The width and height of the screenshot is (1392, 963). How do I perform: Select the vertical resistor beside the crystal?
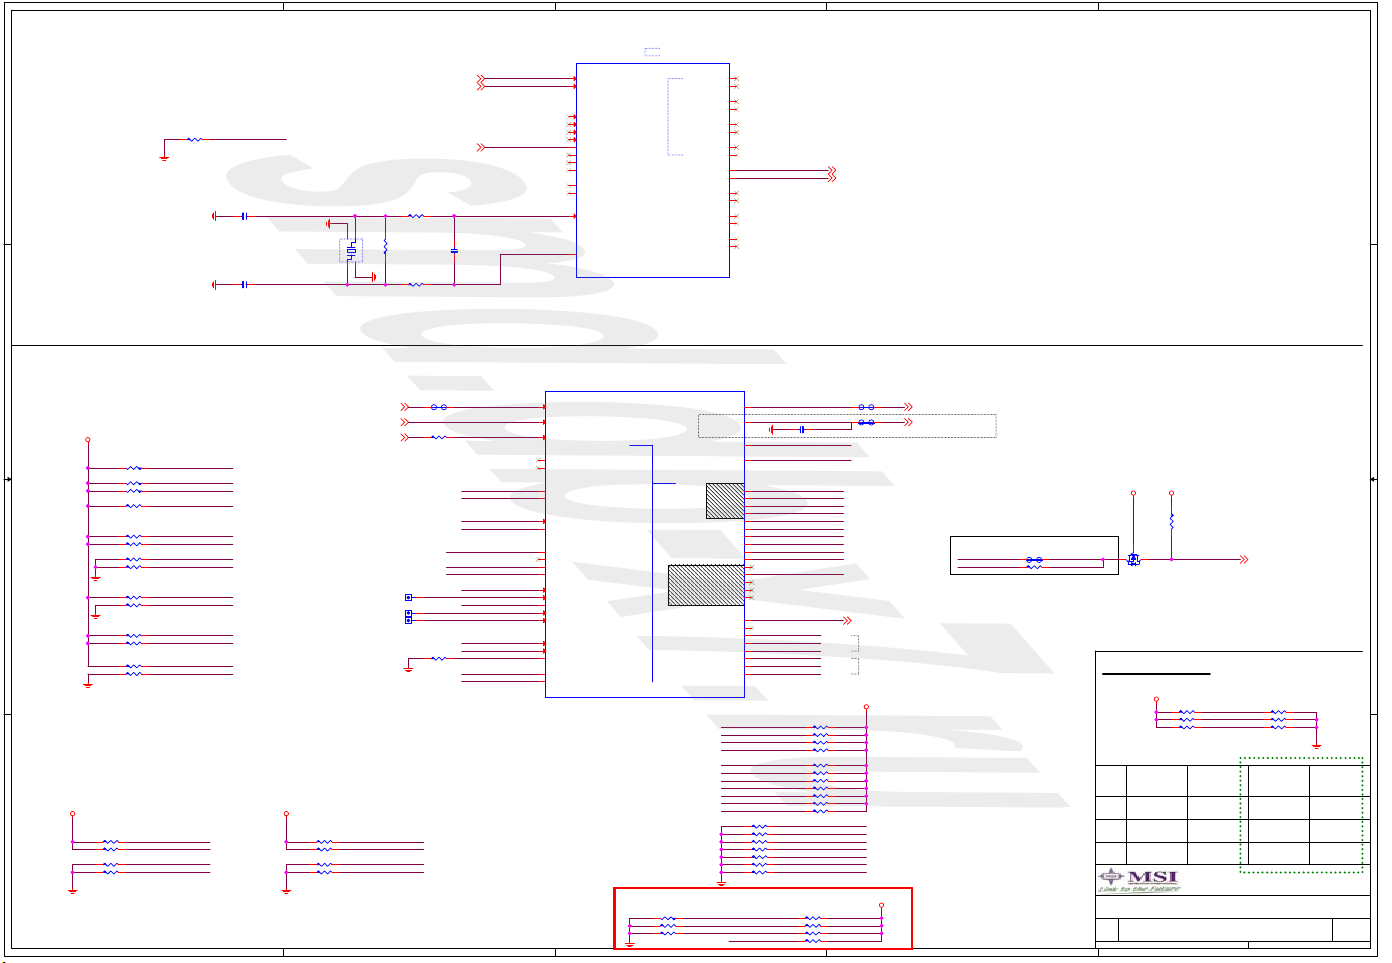(x=385, y=246)
